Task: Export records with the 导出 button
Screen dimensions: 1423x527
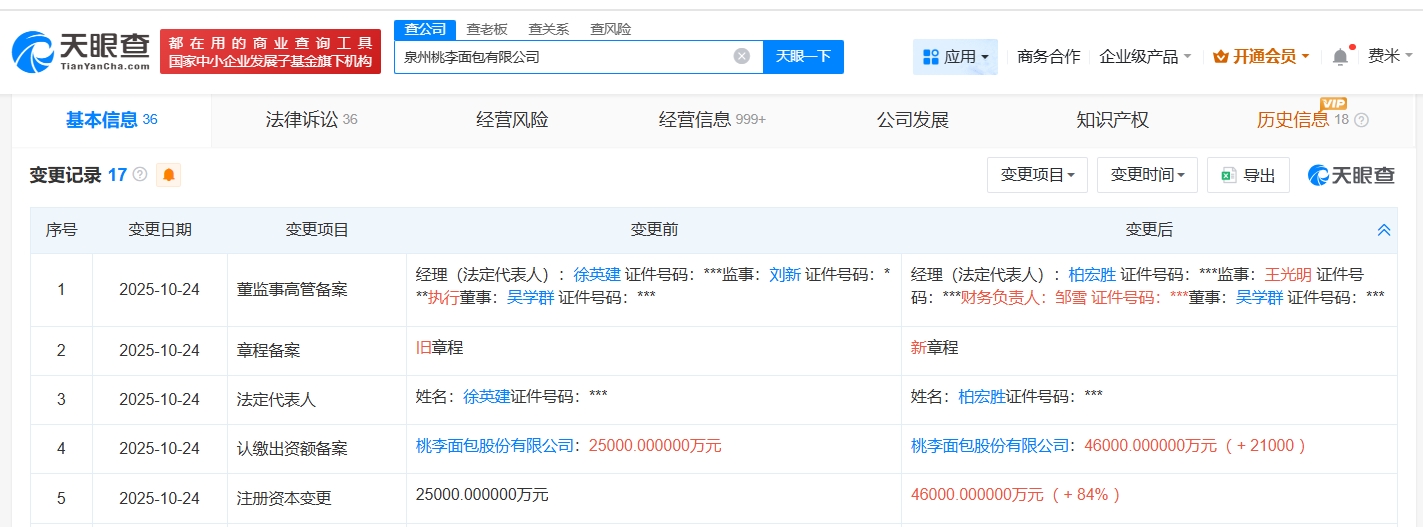Action: [1248, 175]
